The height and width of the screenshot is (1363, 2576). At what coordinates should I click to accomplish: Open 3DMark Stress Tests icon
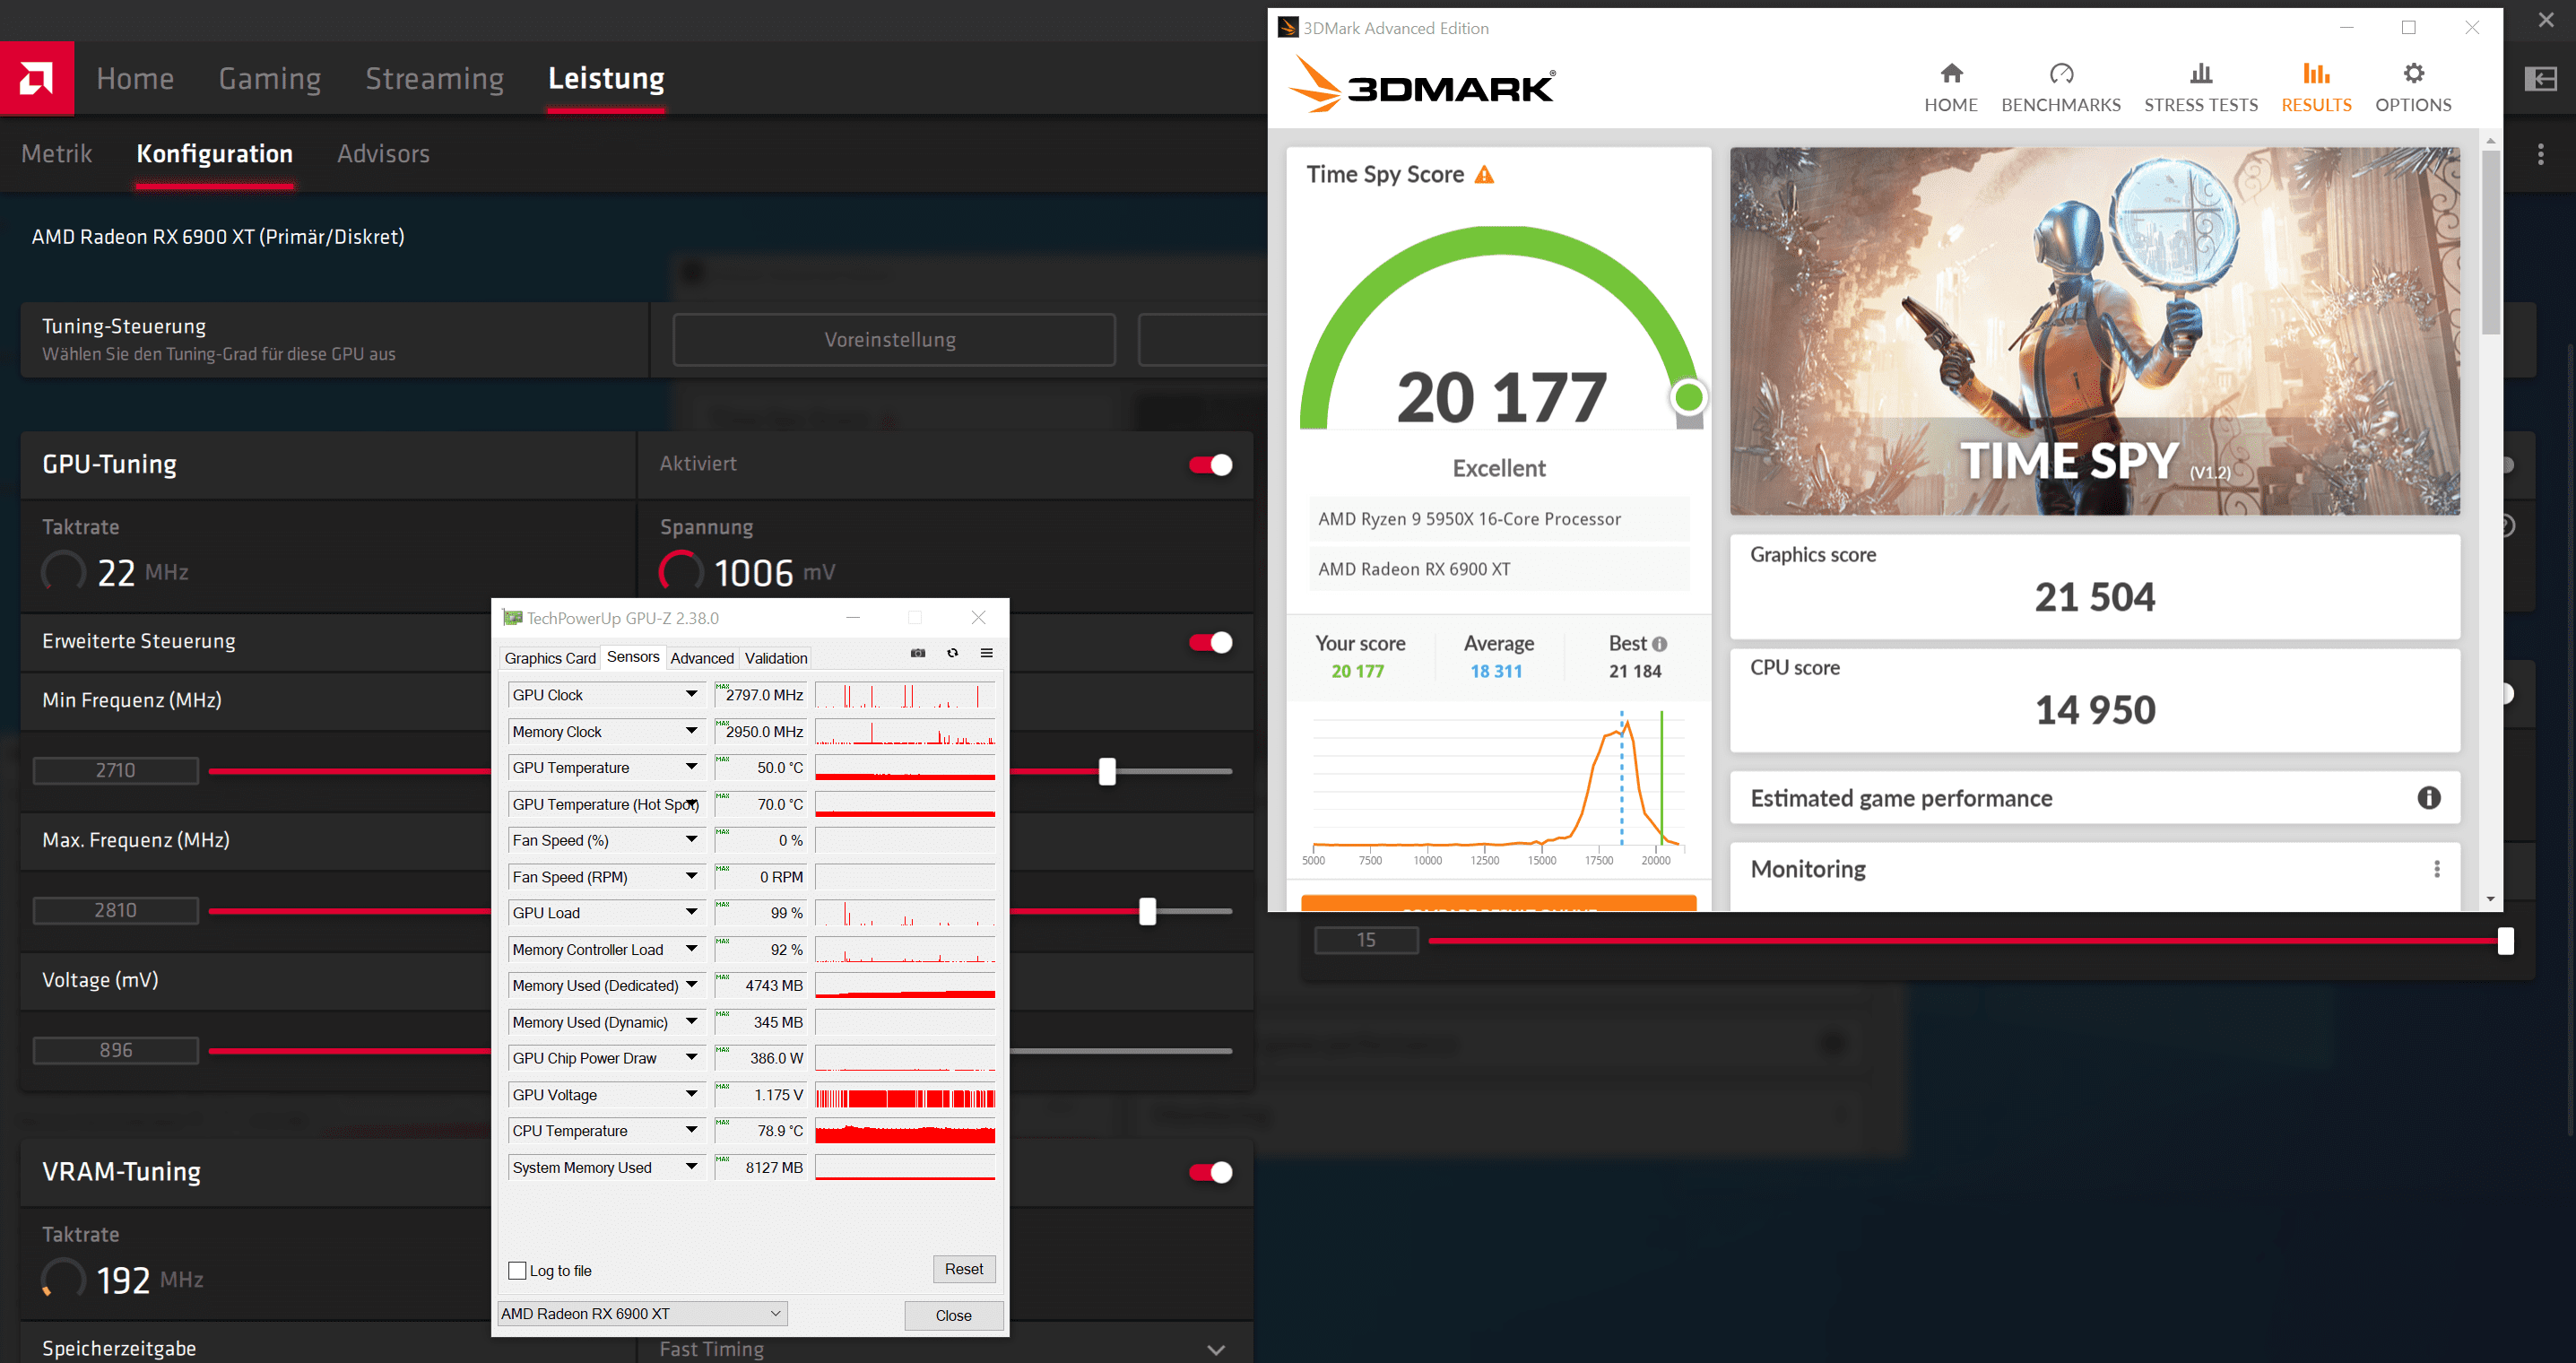(2200, 73)
